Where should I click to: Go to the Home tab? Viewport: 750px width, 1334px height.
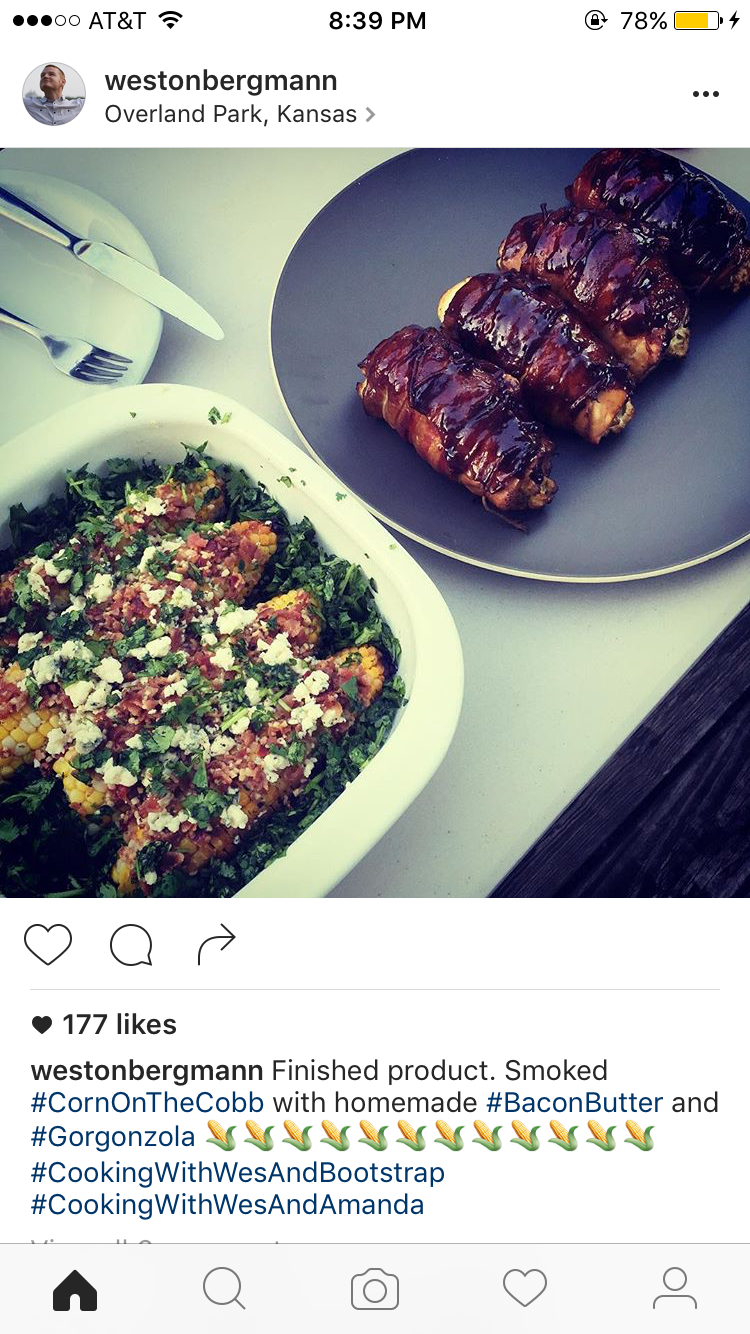[x=75, y=1289]
